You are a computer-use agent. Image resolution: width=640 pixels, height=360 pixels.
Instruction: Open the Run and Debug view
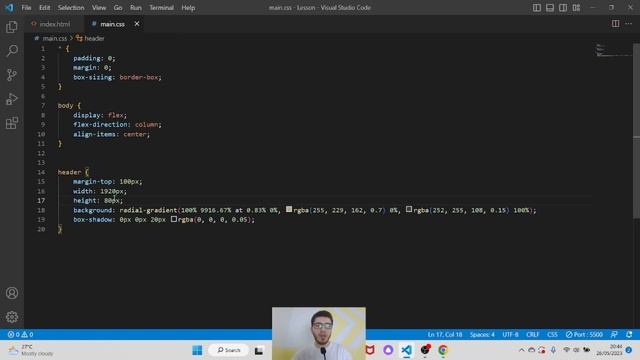coord(12,99)
